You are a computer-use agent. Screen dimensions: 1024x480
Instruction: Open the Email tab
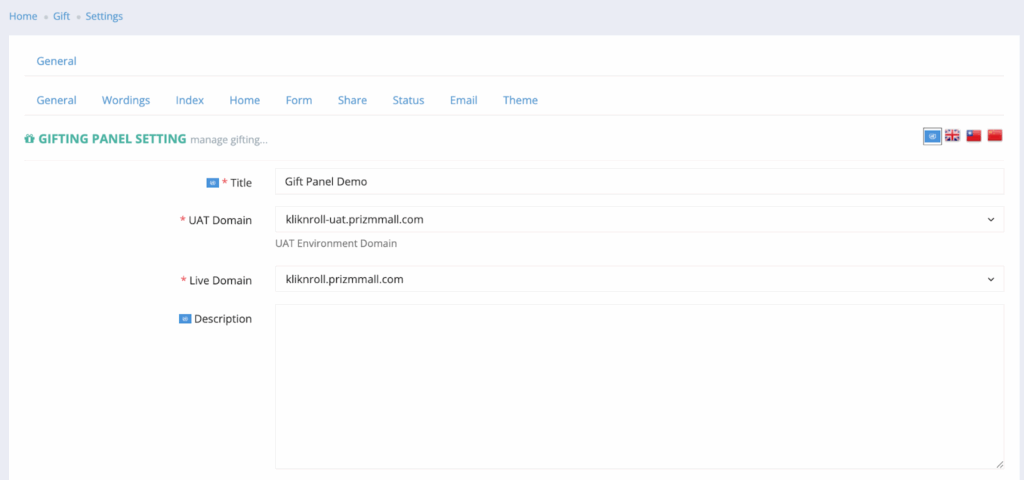(x=463, y=100)
